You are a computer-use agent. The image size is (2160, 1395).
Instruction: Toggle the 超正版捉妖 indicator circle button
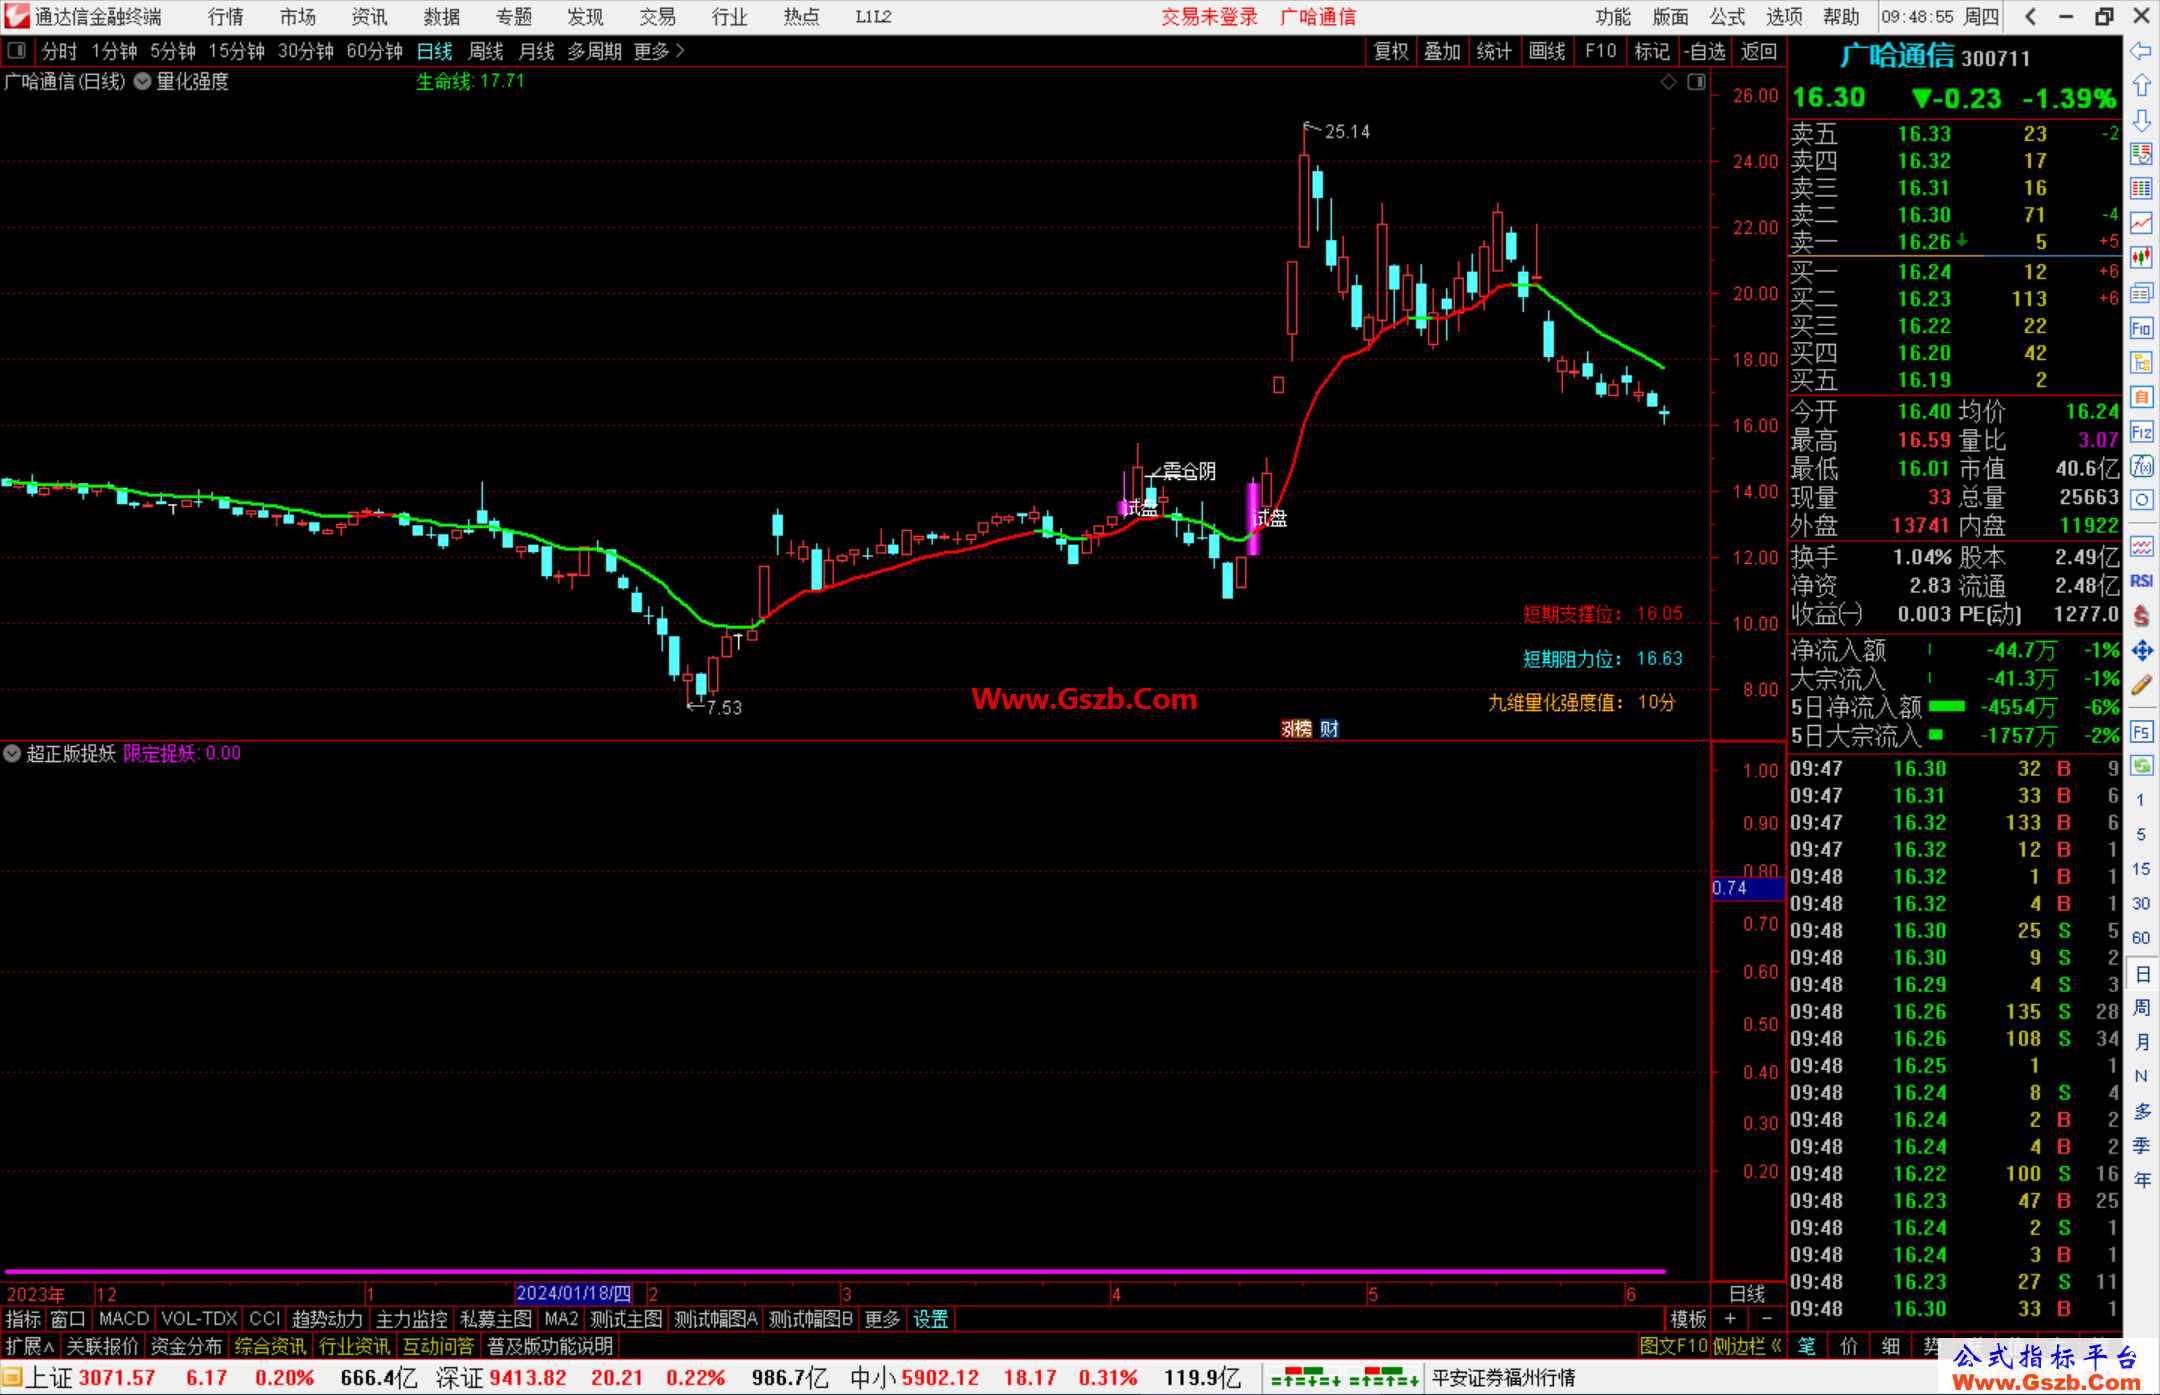12,754
